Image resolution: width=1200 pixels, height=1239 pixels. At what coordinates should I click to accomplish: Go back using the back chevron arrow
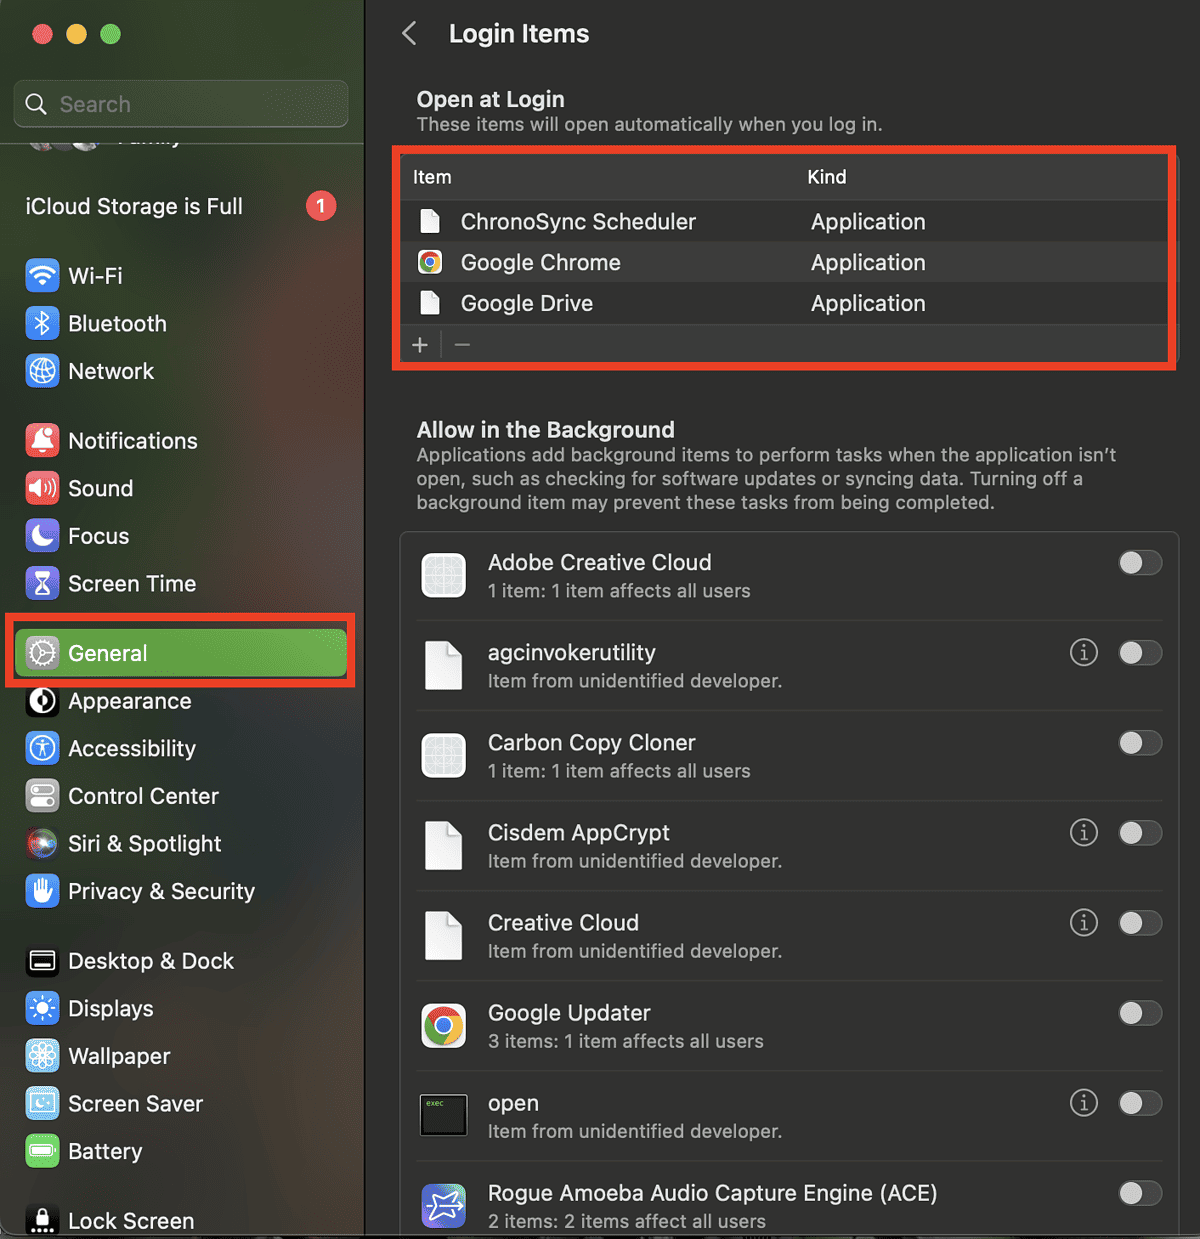pyautogui.click(x=409, y=33)
